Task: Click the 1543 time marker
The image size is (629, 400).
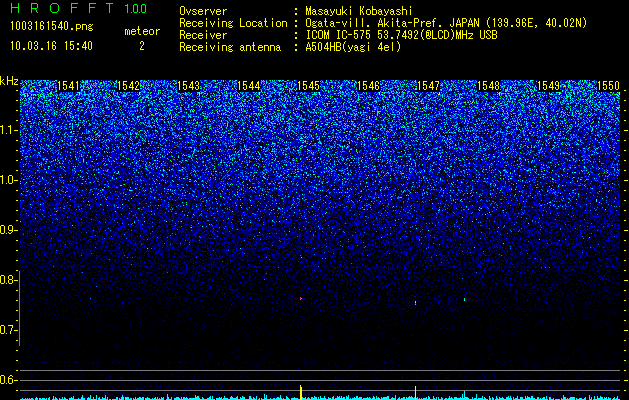Action: coord(189,86)
